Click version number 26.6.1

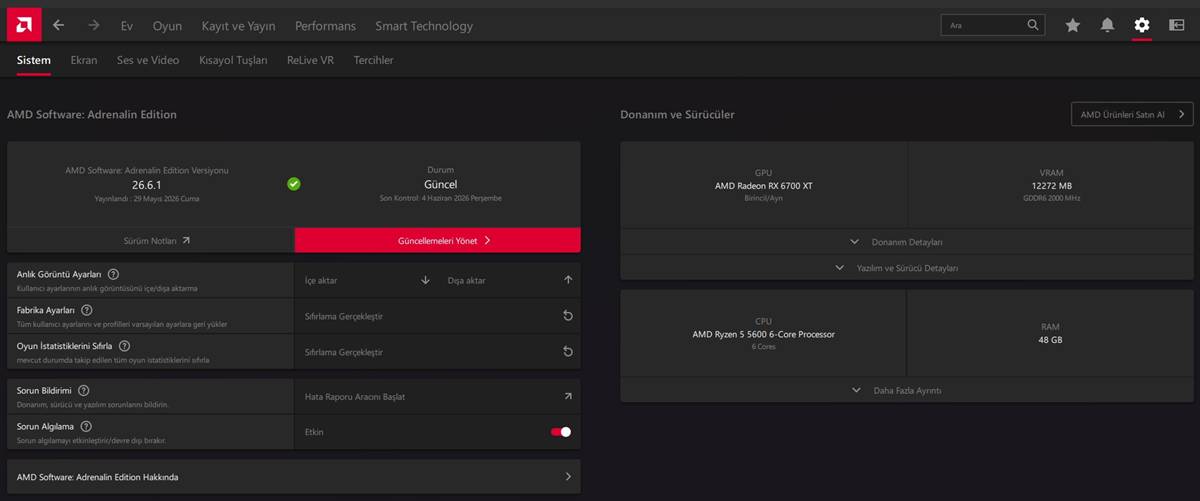[147, 185]
